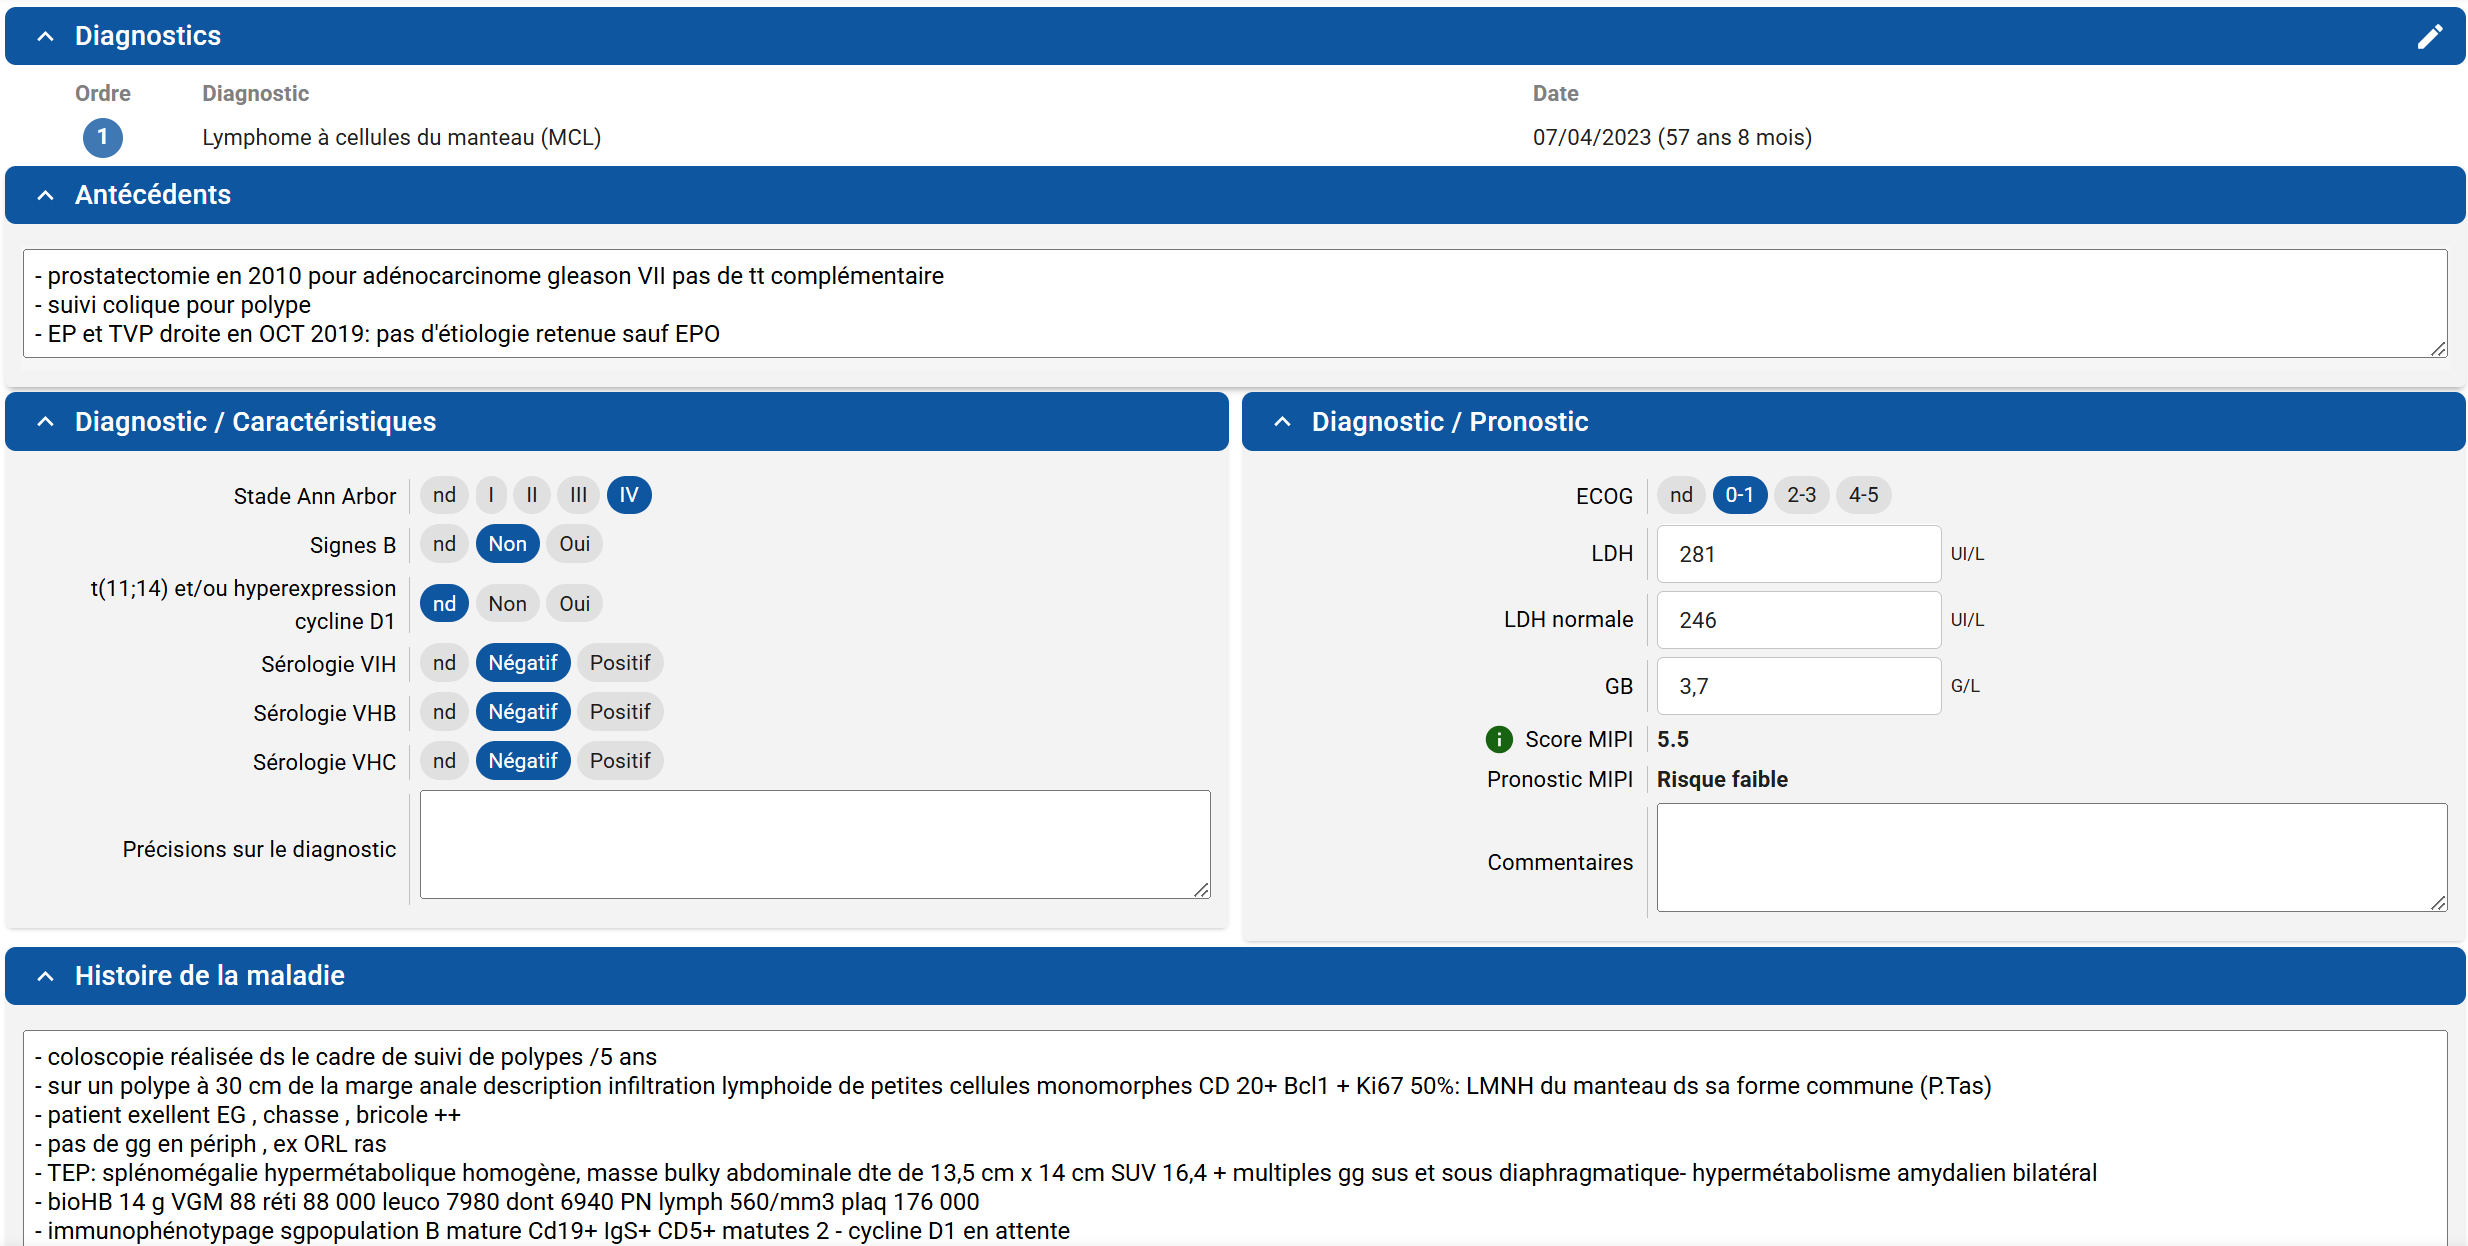Image resolution: width=2468 pixels, height=1246 pixels.
Task: Collapse Histoire de la maladie chevron
Action: [x=45, y=976]
